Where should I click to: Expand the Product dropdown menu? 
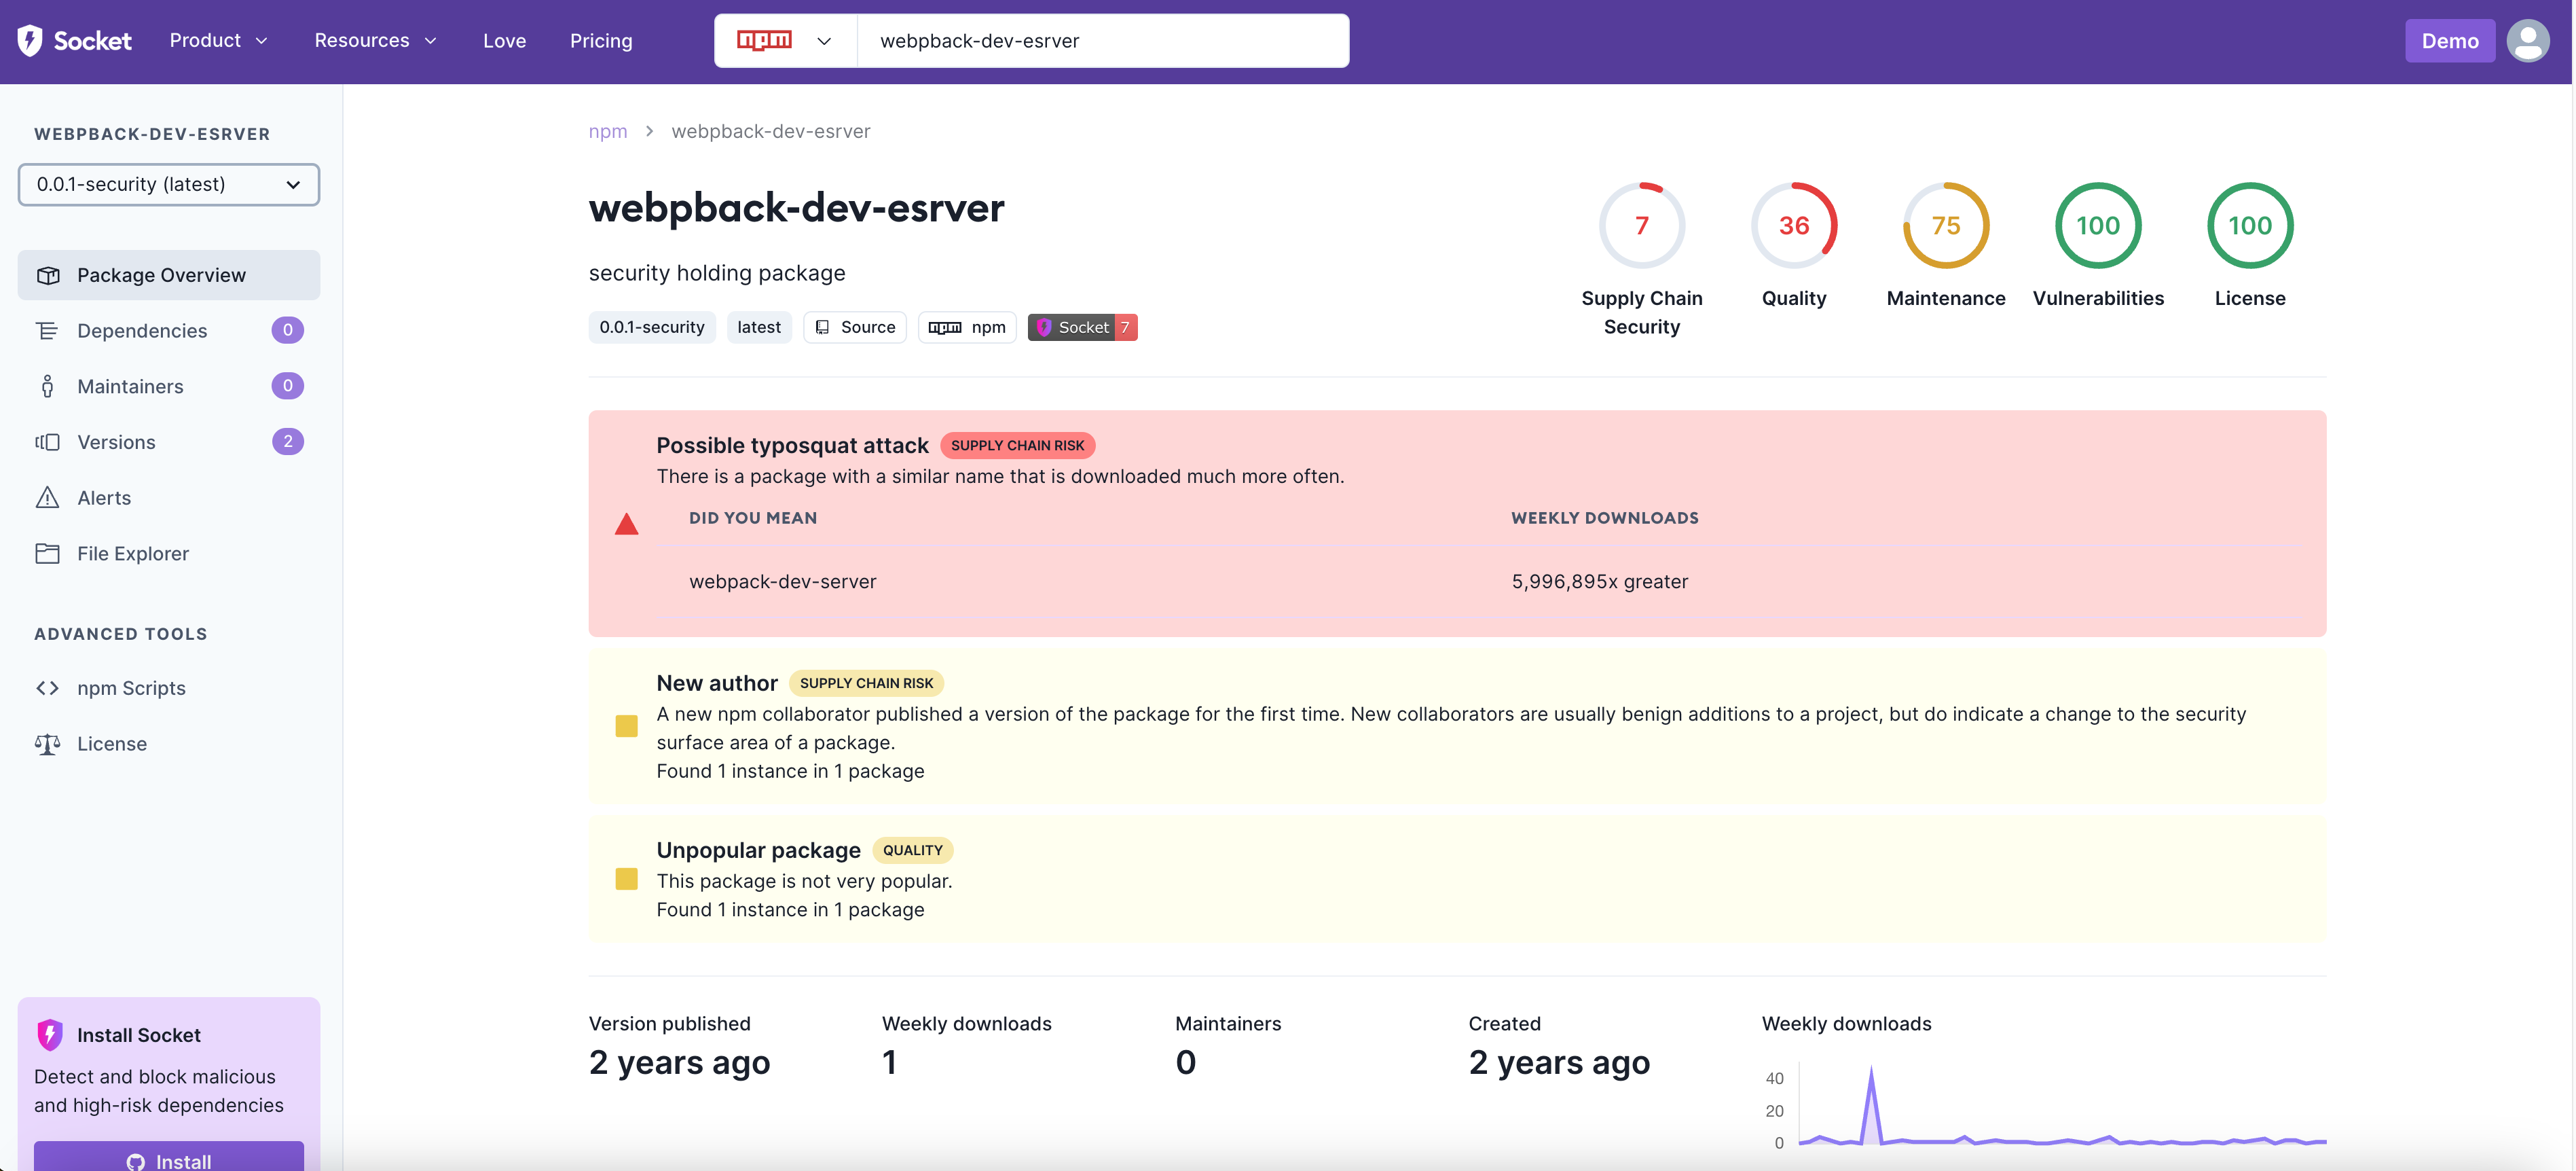coord(218,40)
